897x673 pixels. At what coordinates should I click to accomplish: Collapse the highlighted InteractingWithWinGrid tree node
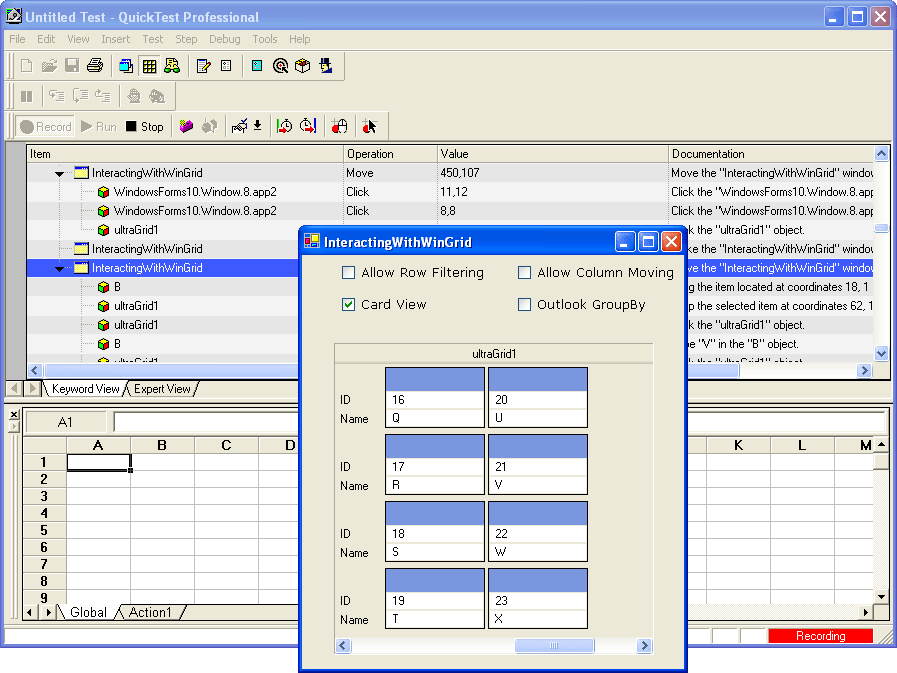(x=59, y=268)
